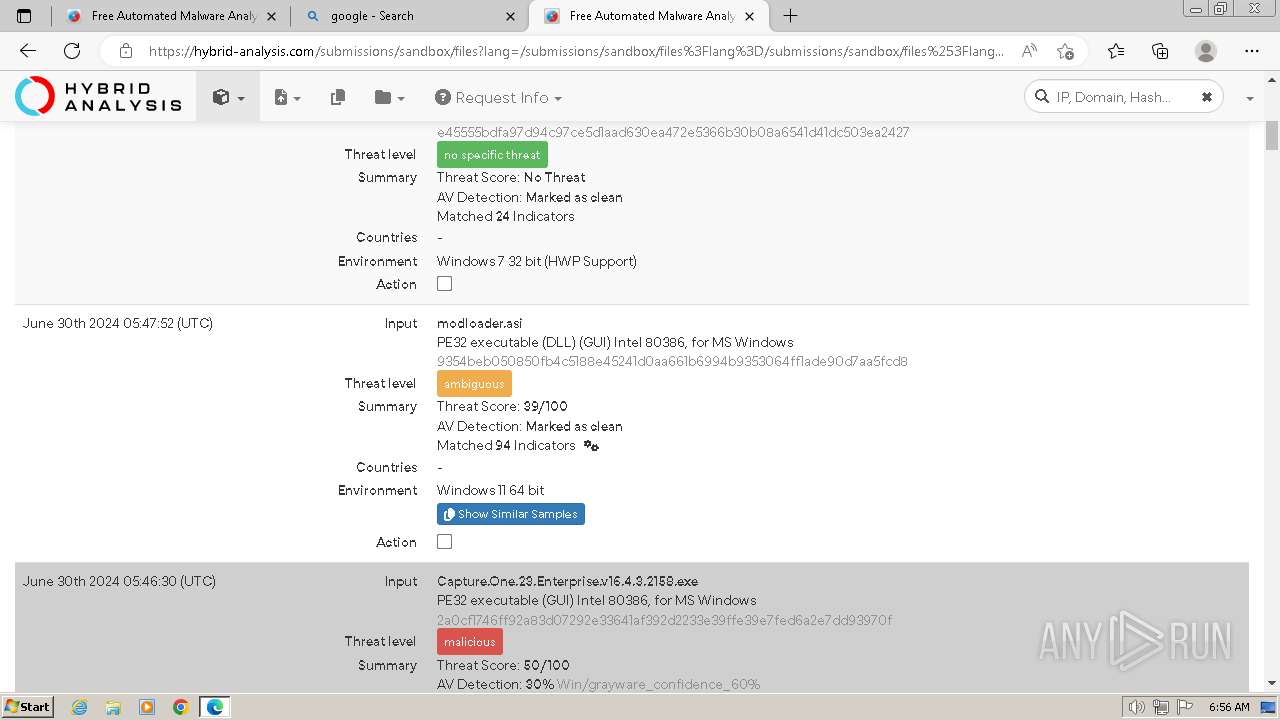The width and height of the screenshot is (1280, 720).
Task: Click the network tray icon
Action: click(x=1161, y=707)
